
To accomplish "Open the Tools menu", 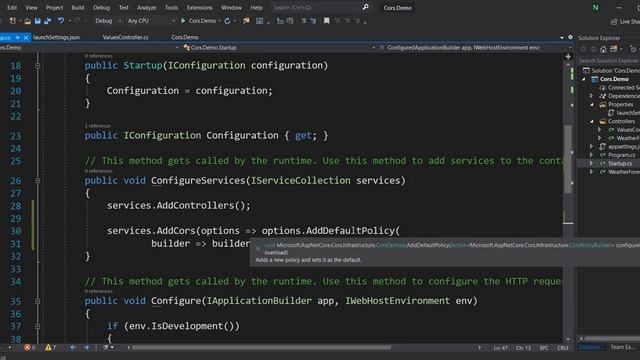I will [171, 8].
